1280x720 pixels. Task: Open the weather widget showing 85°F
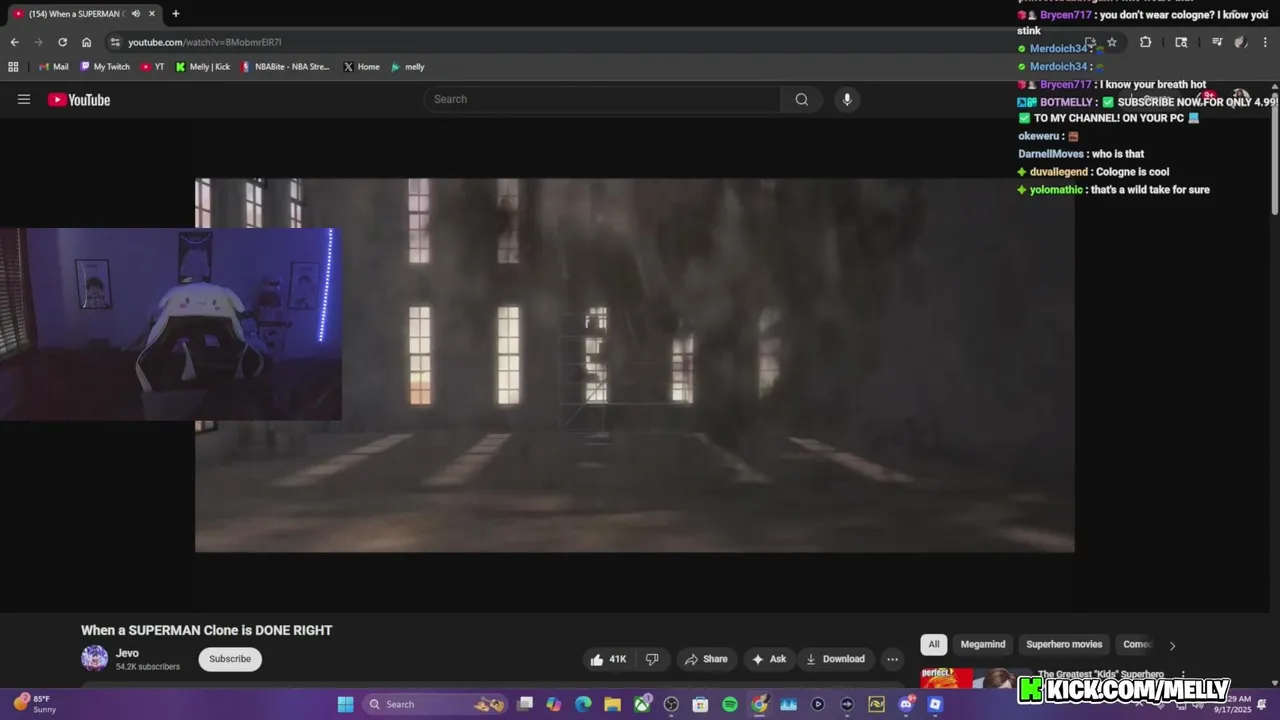pyautogui.click(x=36, y=704)
